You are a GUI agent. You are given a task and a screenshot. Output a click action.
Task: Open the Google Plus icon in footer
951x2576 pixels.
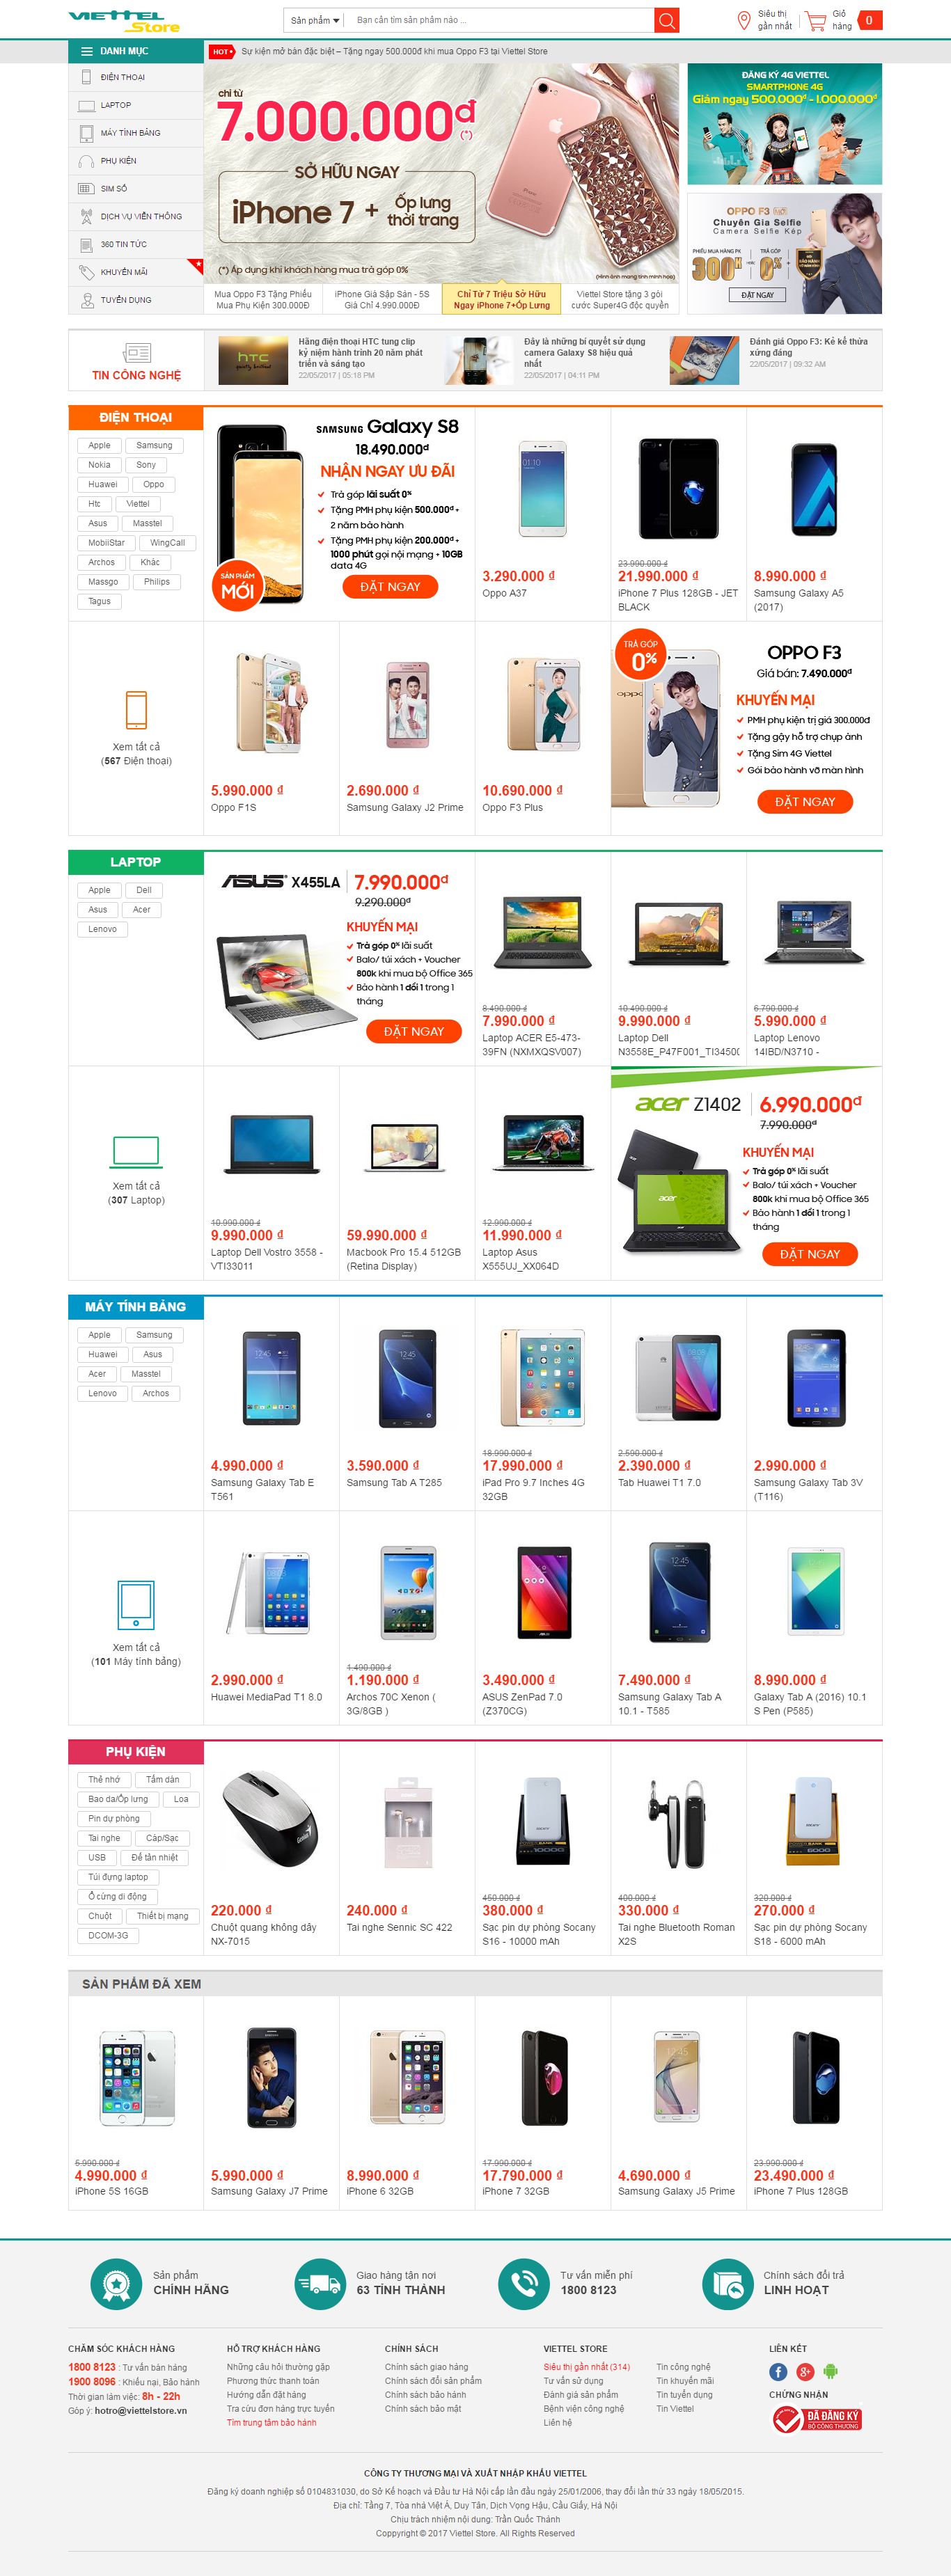pos(804,2371)
